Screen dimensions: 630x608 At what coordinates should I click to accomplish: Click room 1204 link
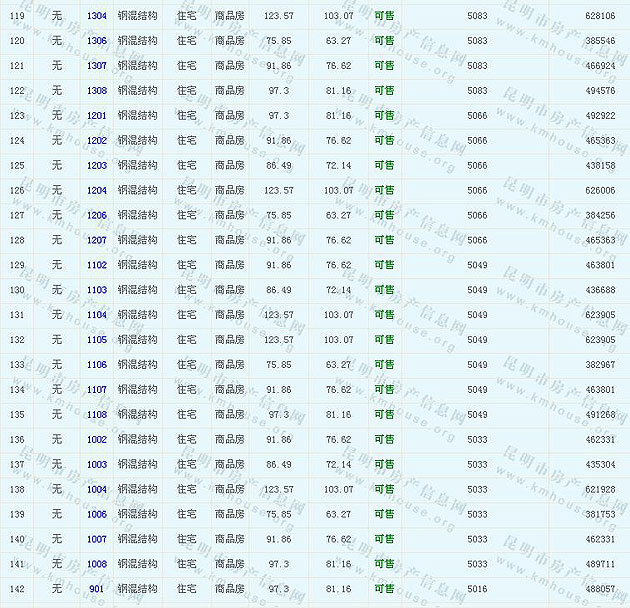tap(97, 190)
